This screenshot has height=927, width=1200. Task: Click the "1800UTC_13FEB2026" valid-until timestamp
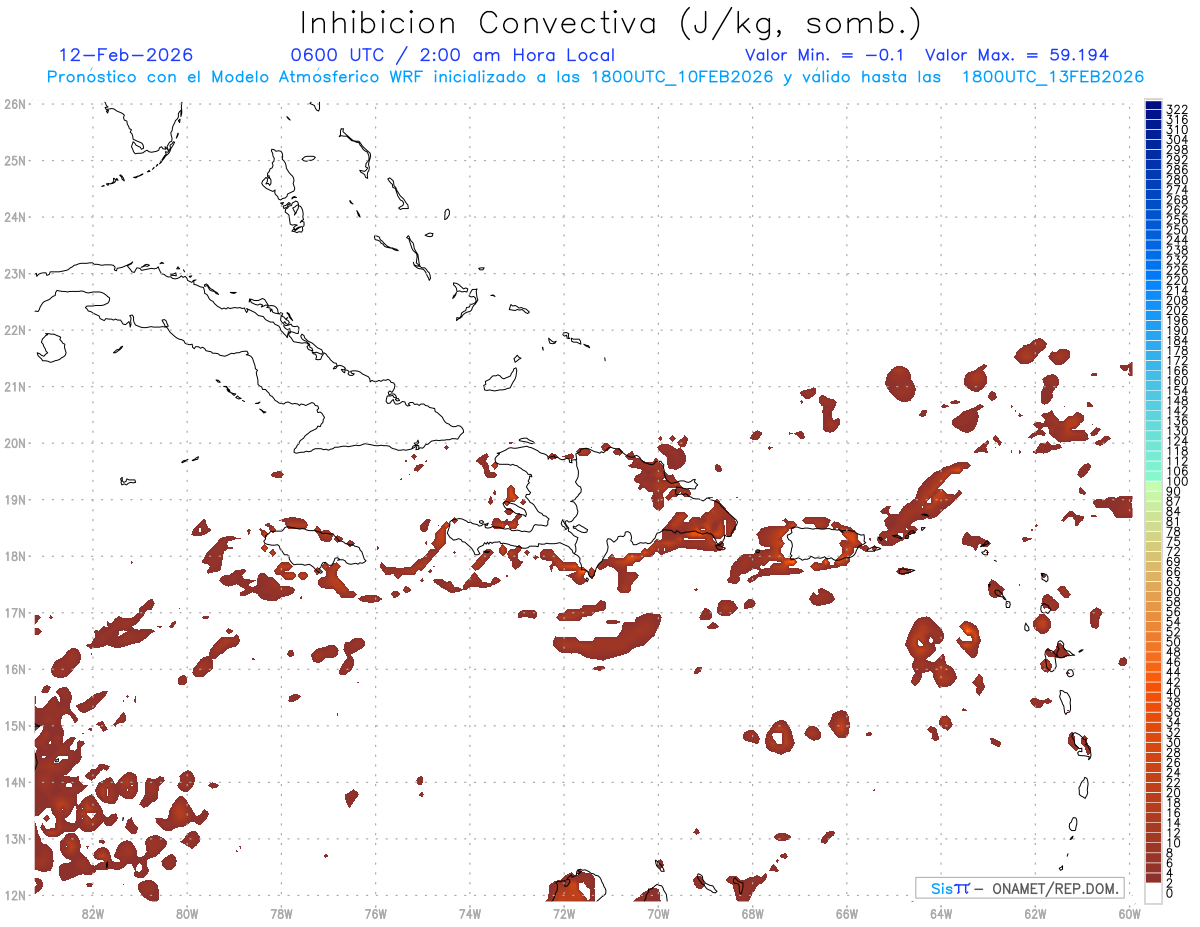(1053, 77)
